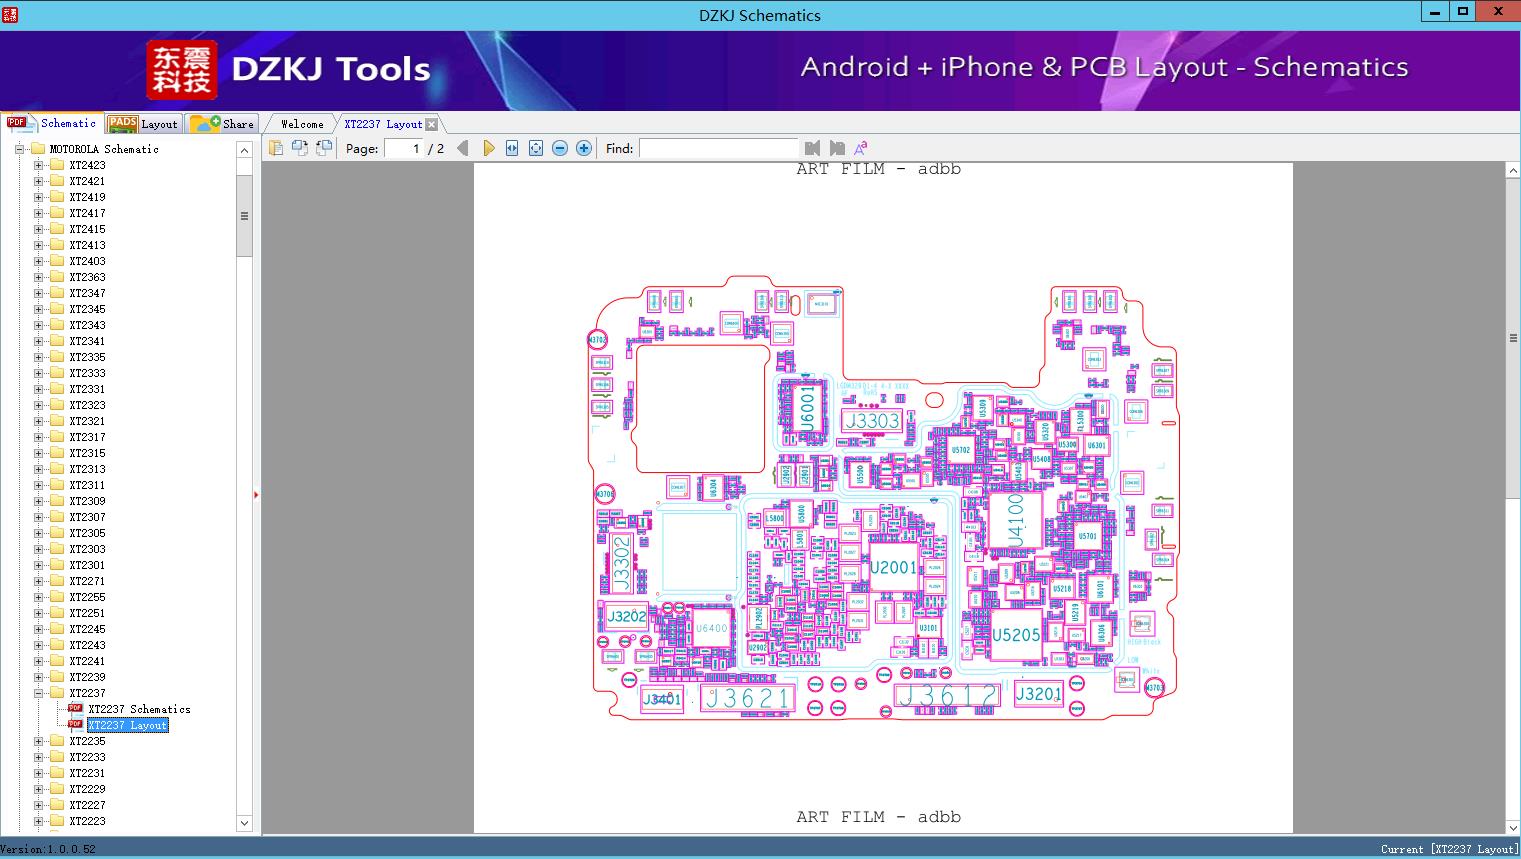Select the XT2255 tree item

pyautogui.click(x=87, y=597)
